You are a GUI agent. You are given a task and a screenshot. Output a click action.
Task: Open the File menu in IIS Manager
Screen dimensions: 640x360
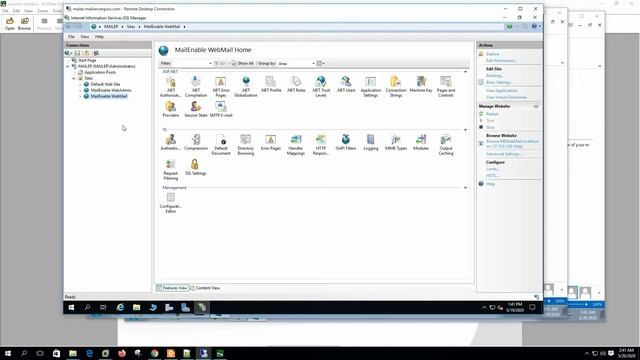71,37
